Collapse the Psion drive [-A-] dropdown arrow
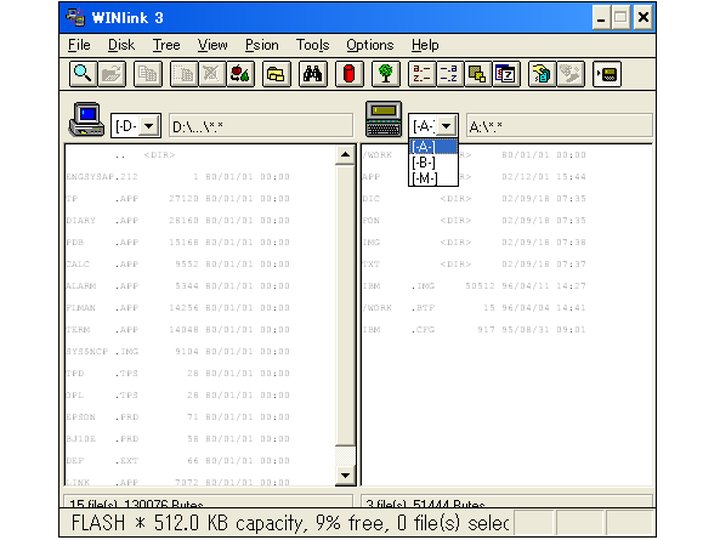The width and height of the screenshot is (720, 540). [446, 126]
